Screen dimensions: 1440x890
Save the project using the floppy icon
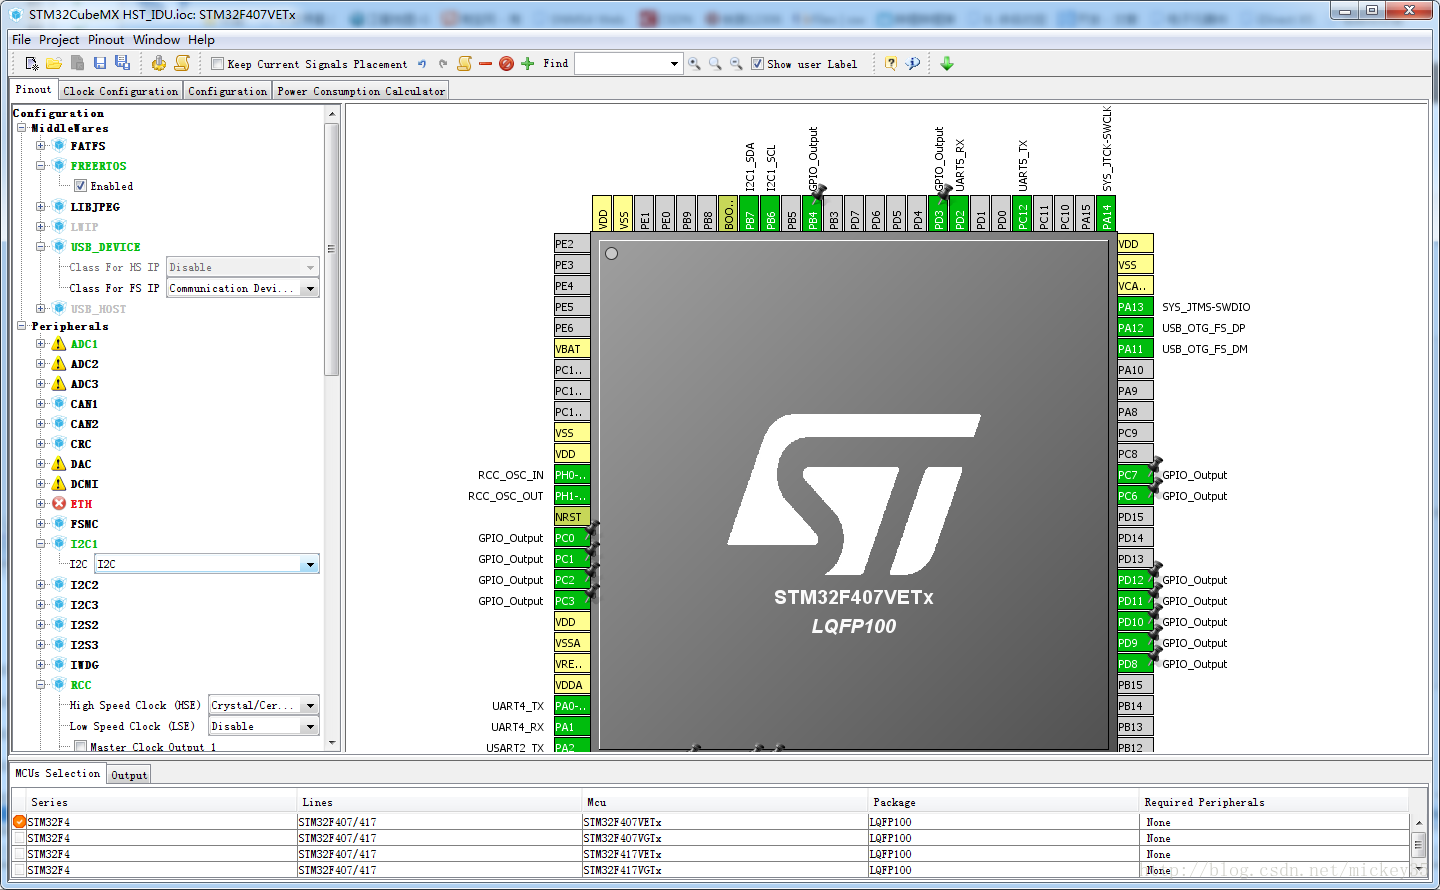pos(100,63)
